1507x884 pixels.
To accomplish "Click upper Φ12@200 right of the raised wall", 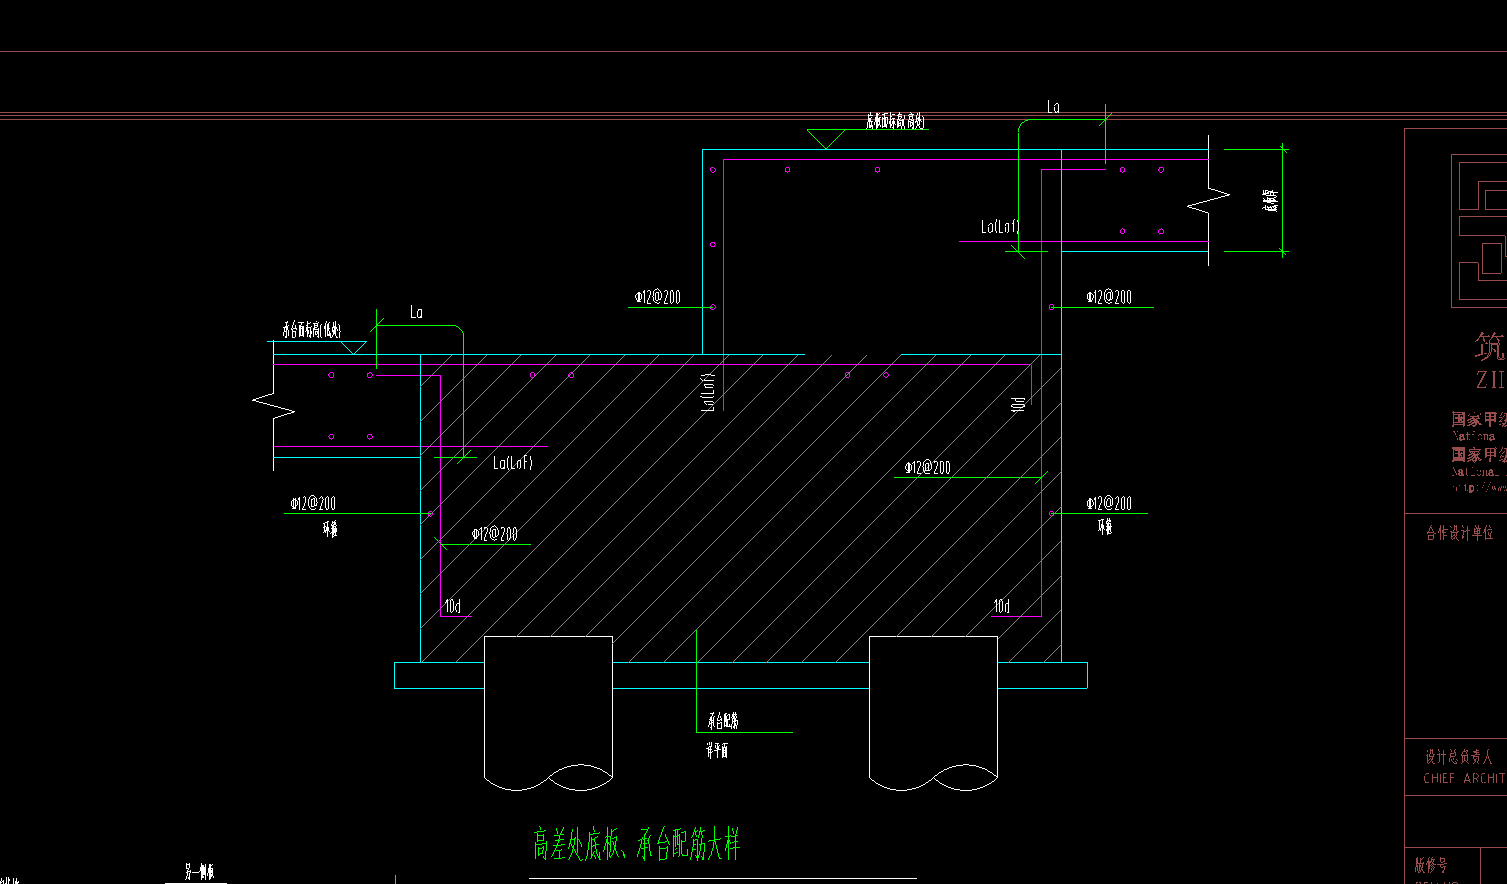I will pyautogui.click(x=1109, y=297).
